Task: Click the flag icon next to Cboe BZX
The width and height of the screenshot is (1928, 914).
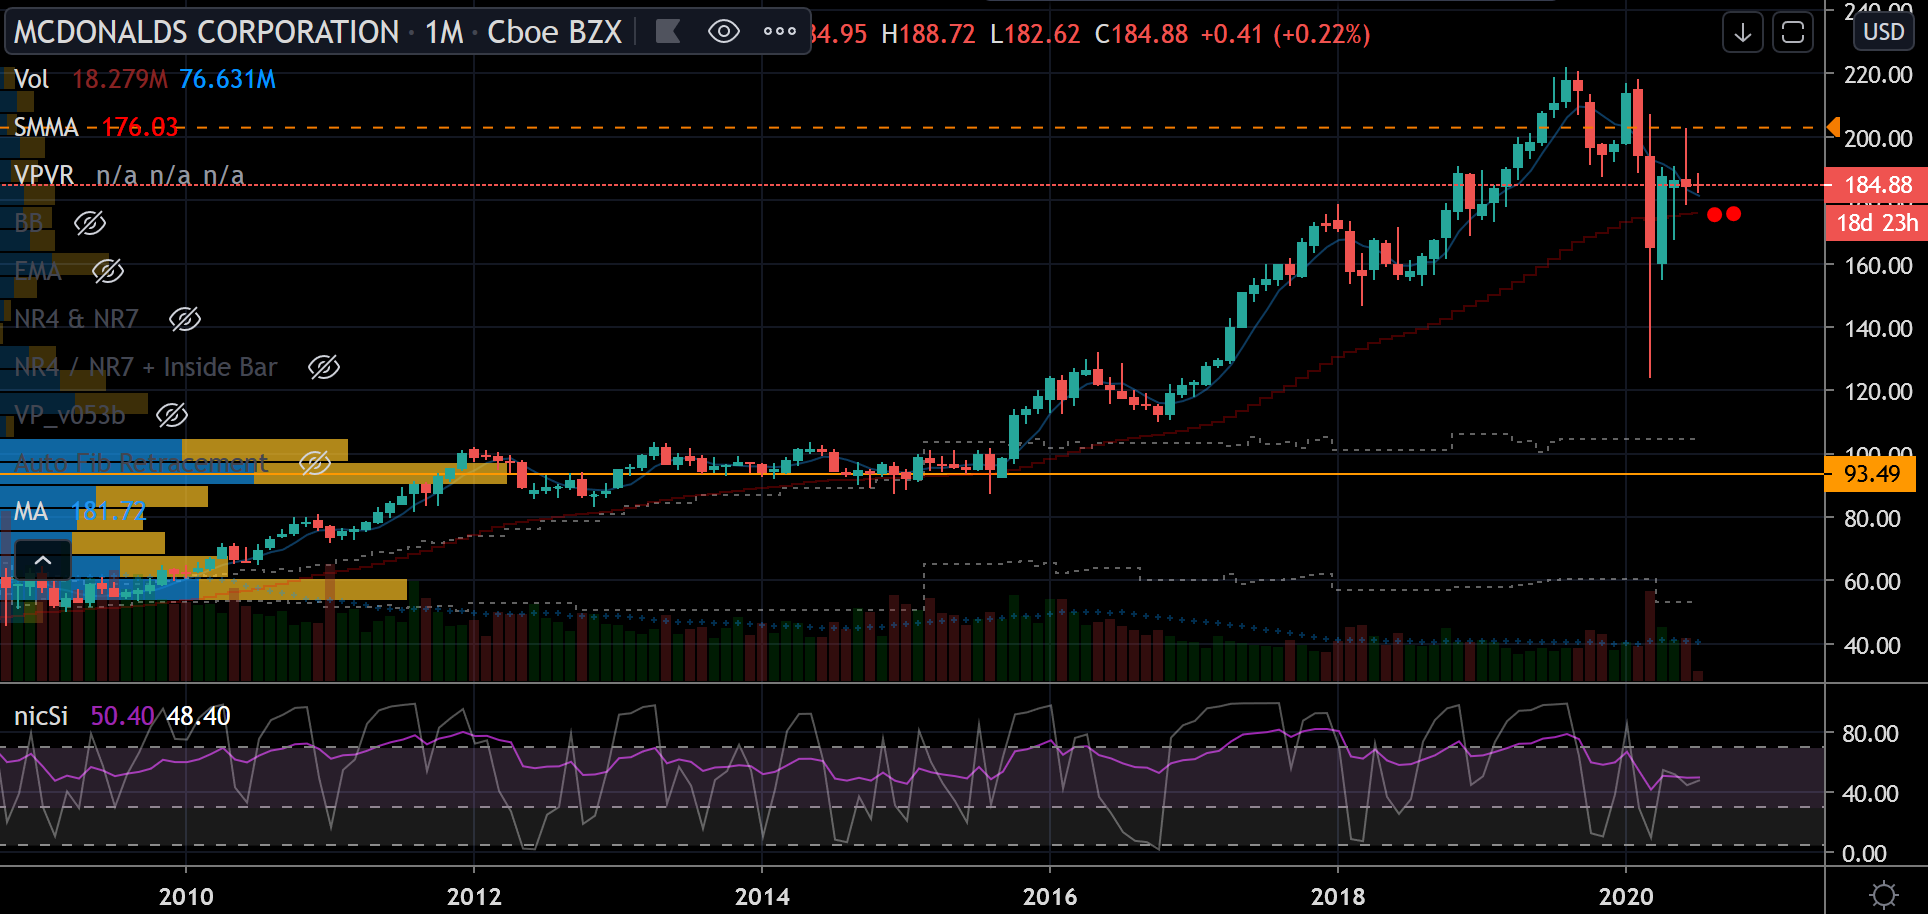Action: point(668,32)
